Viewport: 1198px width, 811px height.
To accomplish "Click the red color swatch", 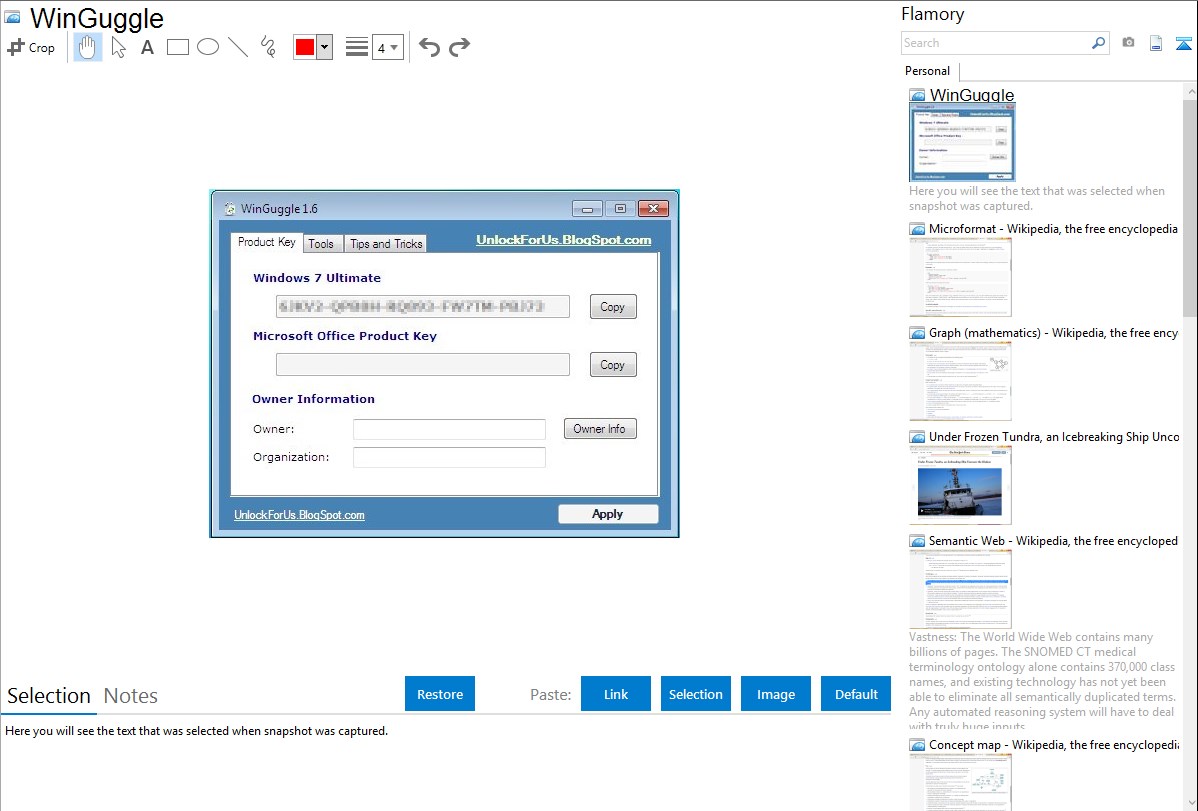I will (305, 47).
